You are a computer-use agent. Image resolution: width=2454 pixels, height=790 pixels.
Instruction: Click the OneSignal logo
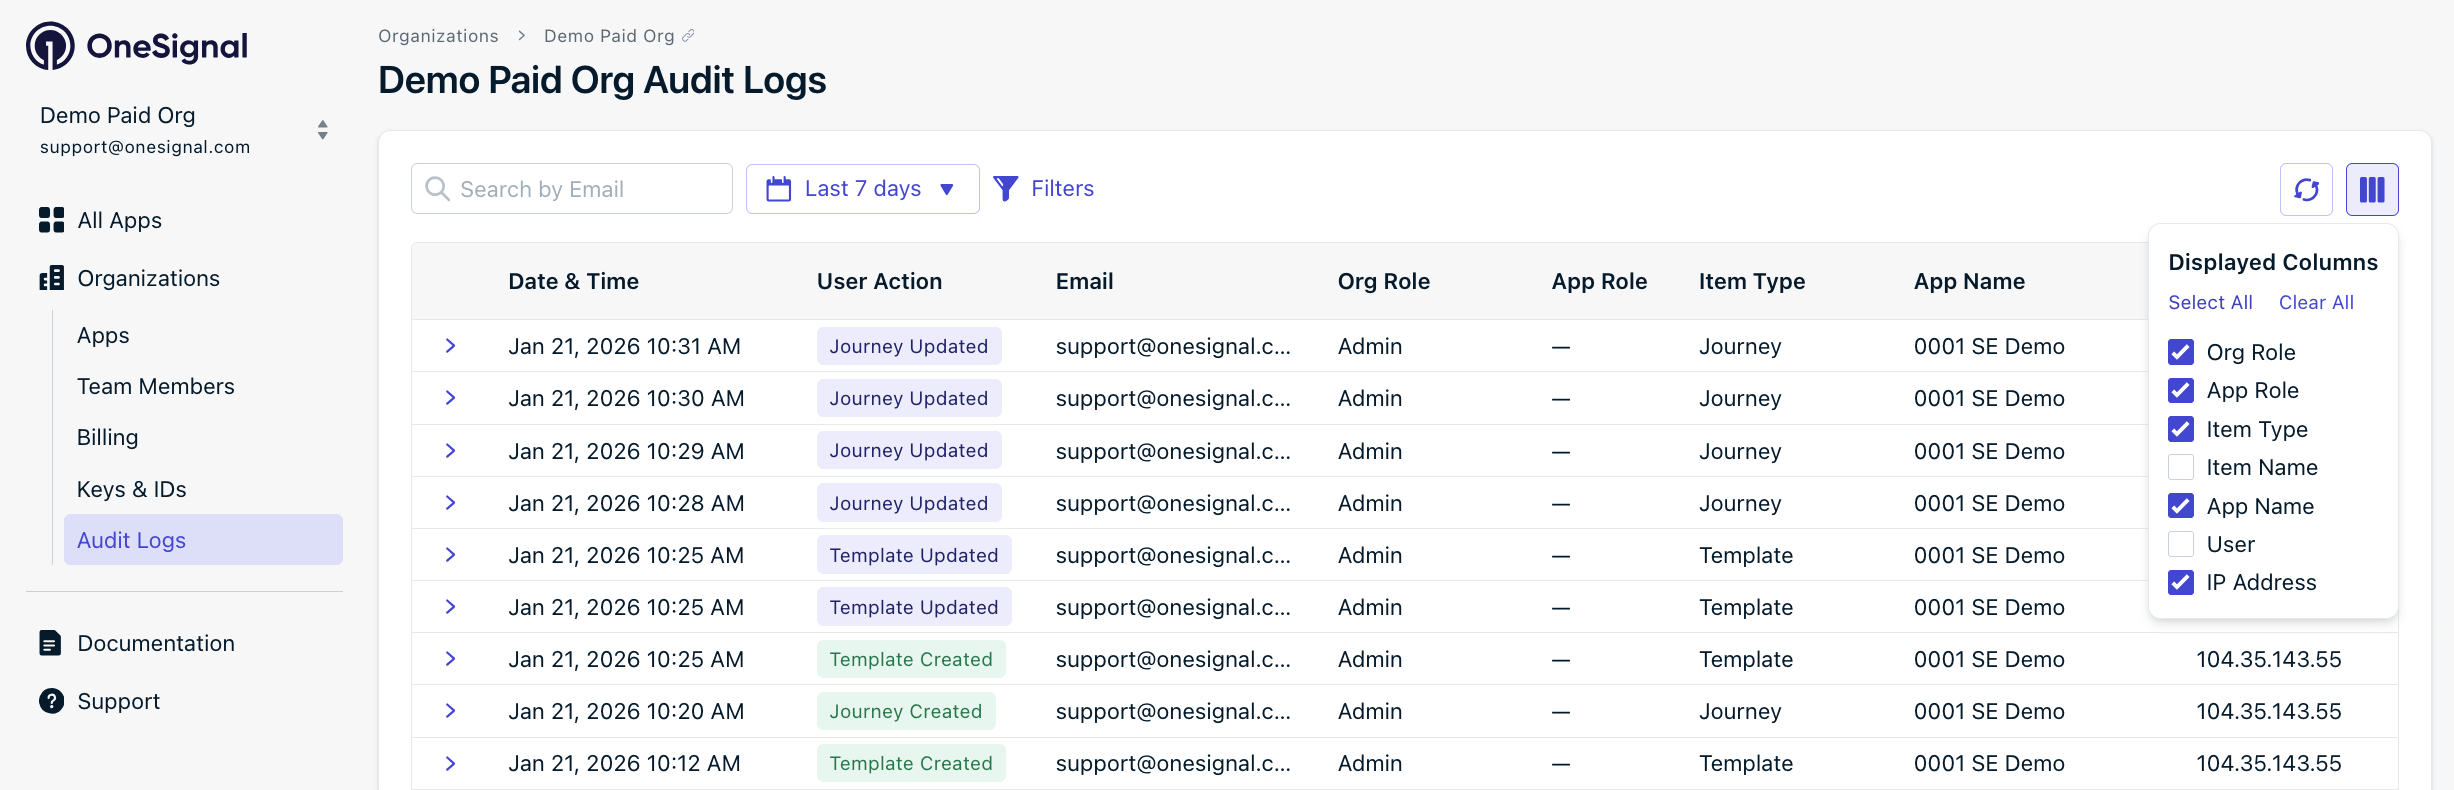(137, 46)
